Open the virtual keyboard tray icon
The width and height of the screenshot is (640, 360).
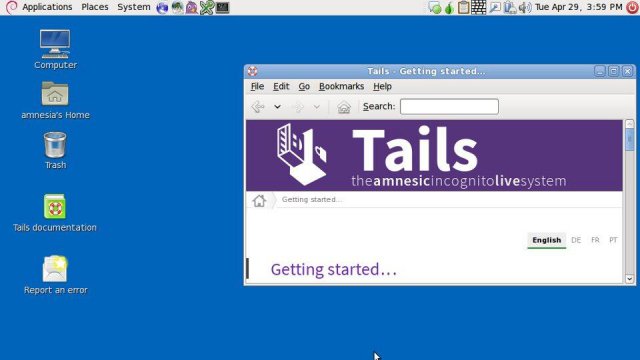point(479,7)
